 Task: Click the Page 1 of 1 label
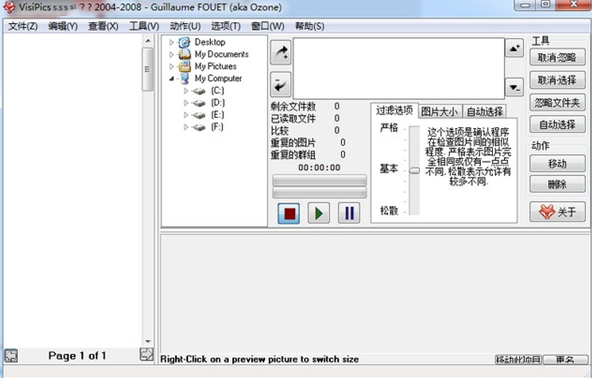pos(77,356)
